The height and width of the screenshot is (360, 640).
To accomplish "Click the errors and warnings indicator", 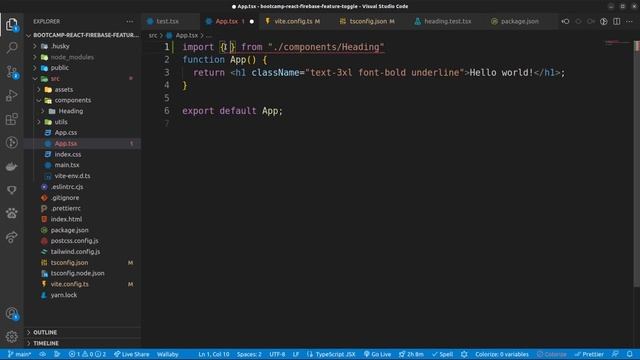I will point(87,354).
